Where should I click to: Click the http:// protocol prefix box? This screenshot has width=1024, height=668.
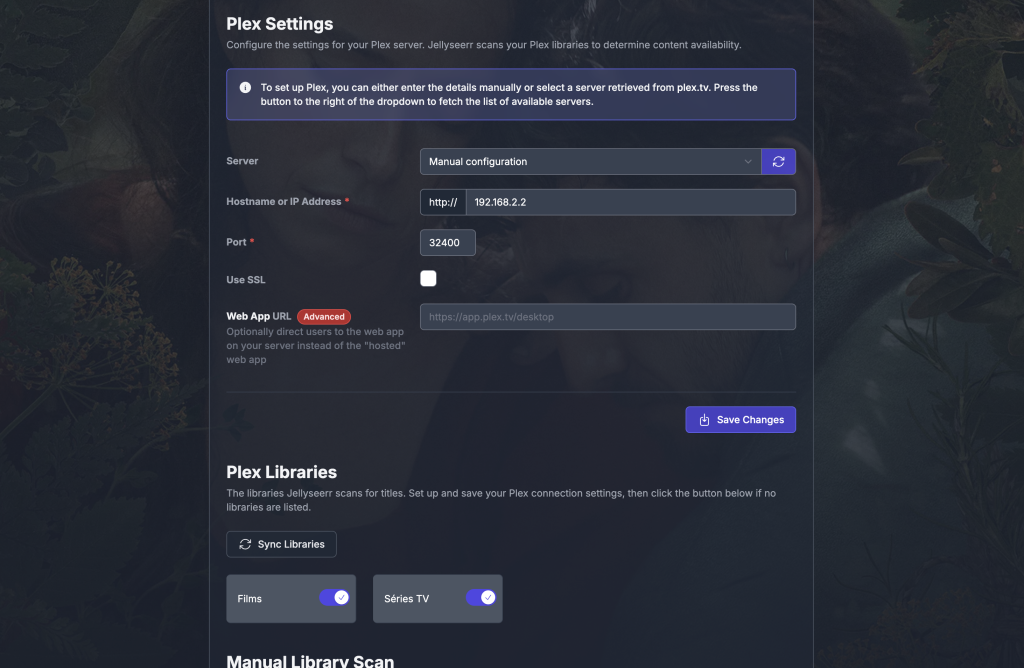click(443, 202)
